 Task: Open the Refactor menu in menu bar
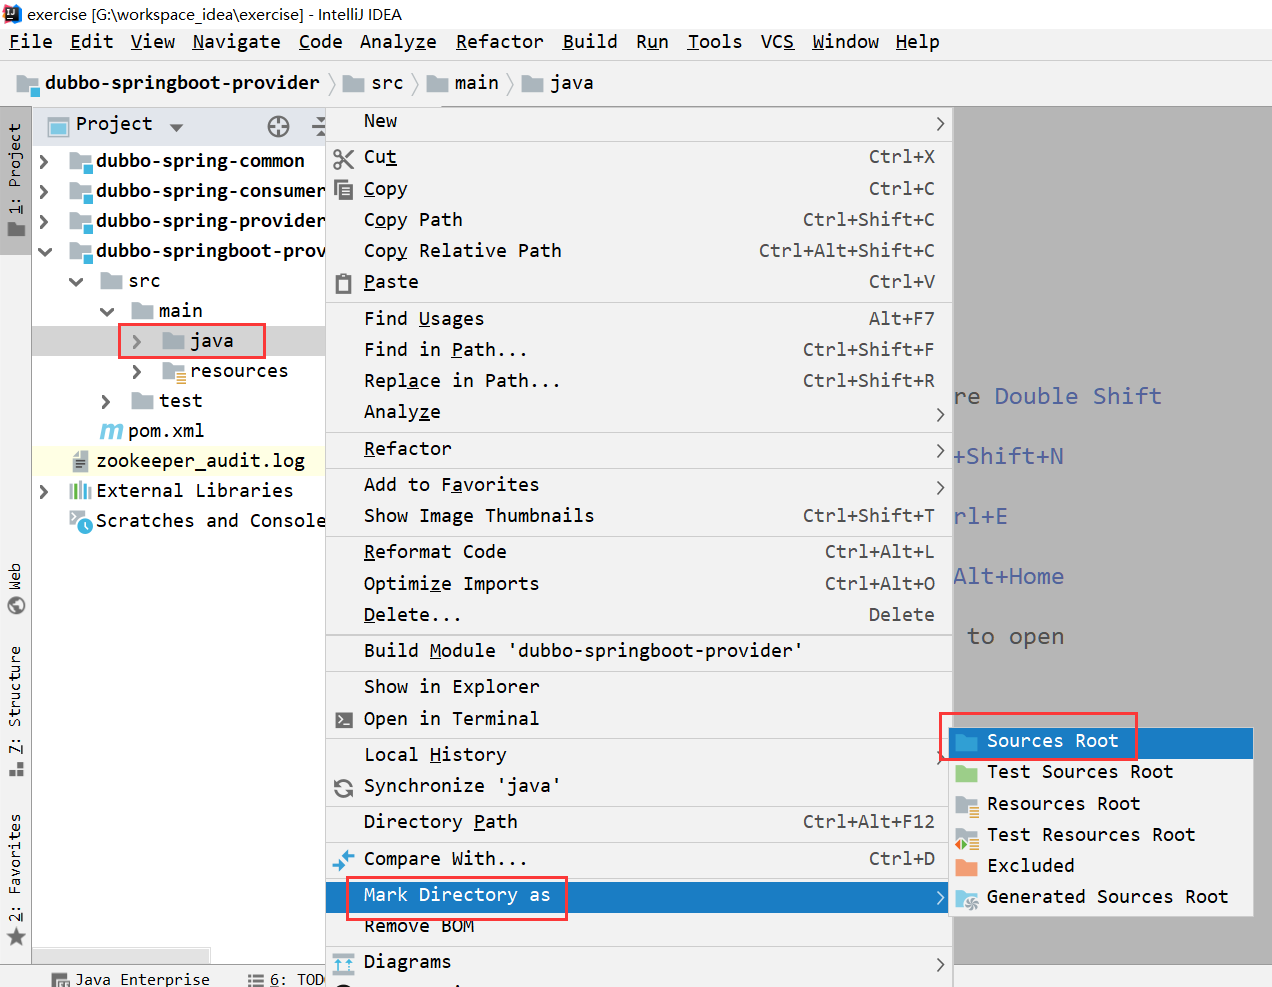coord(499,42)
